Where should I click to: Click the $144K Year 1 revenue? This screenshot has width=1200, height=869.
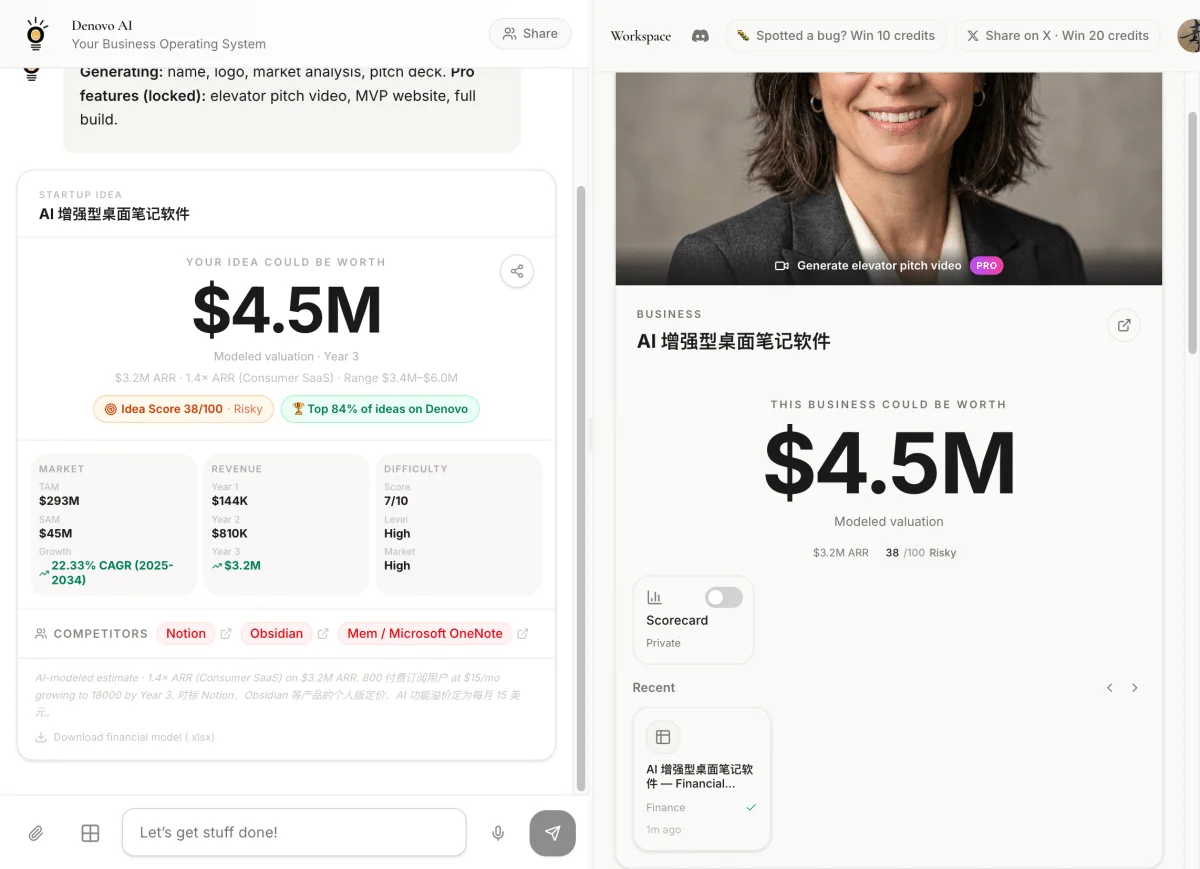[230, 501]
